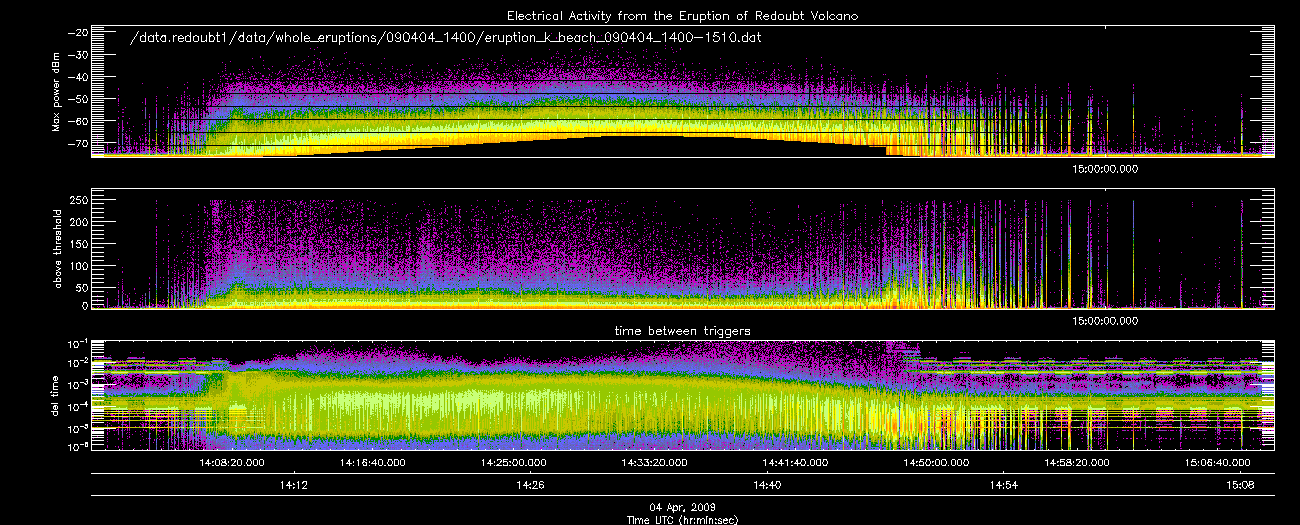Click the 14:40 label on lower time axis

point(766,484)
